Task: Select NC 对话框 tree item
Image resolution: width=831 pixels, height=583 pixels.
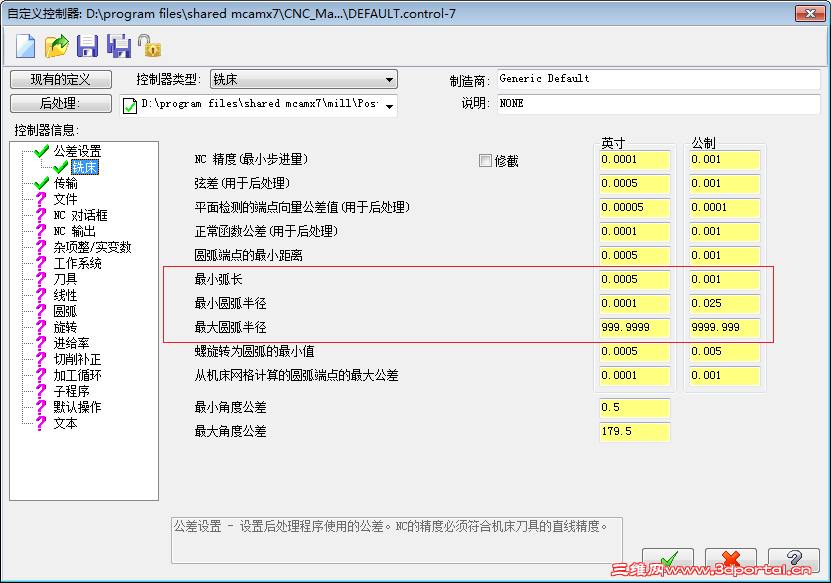Action: tap(80, 215)
